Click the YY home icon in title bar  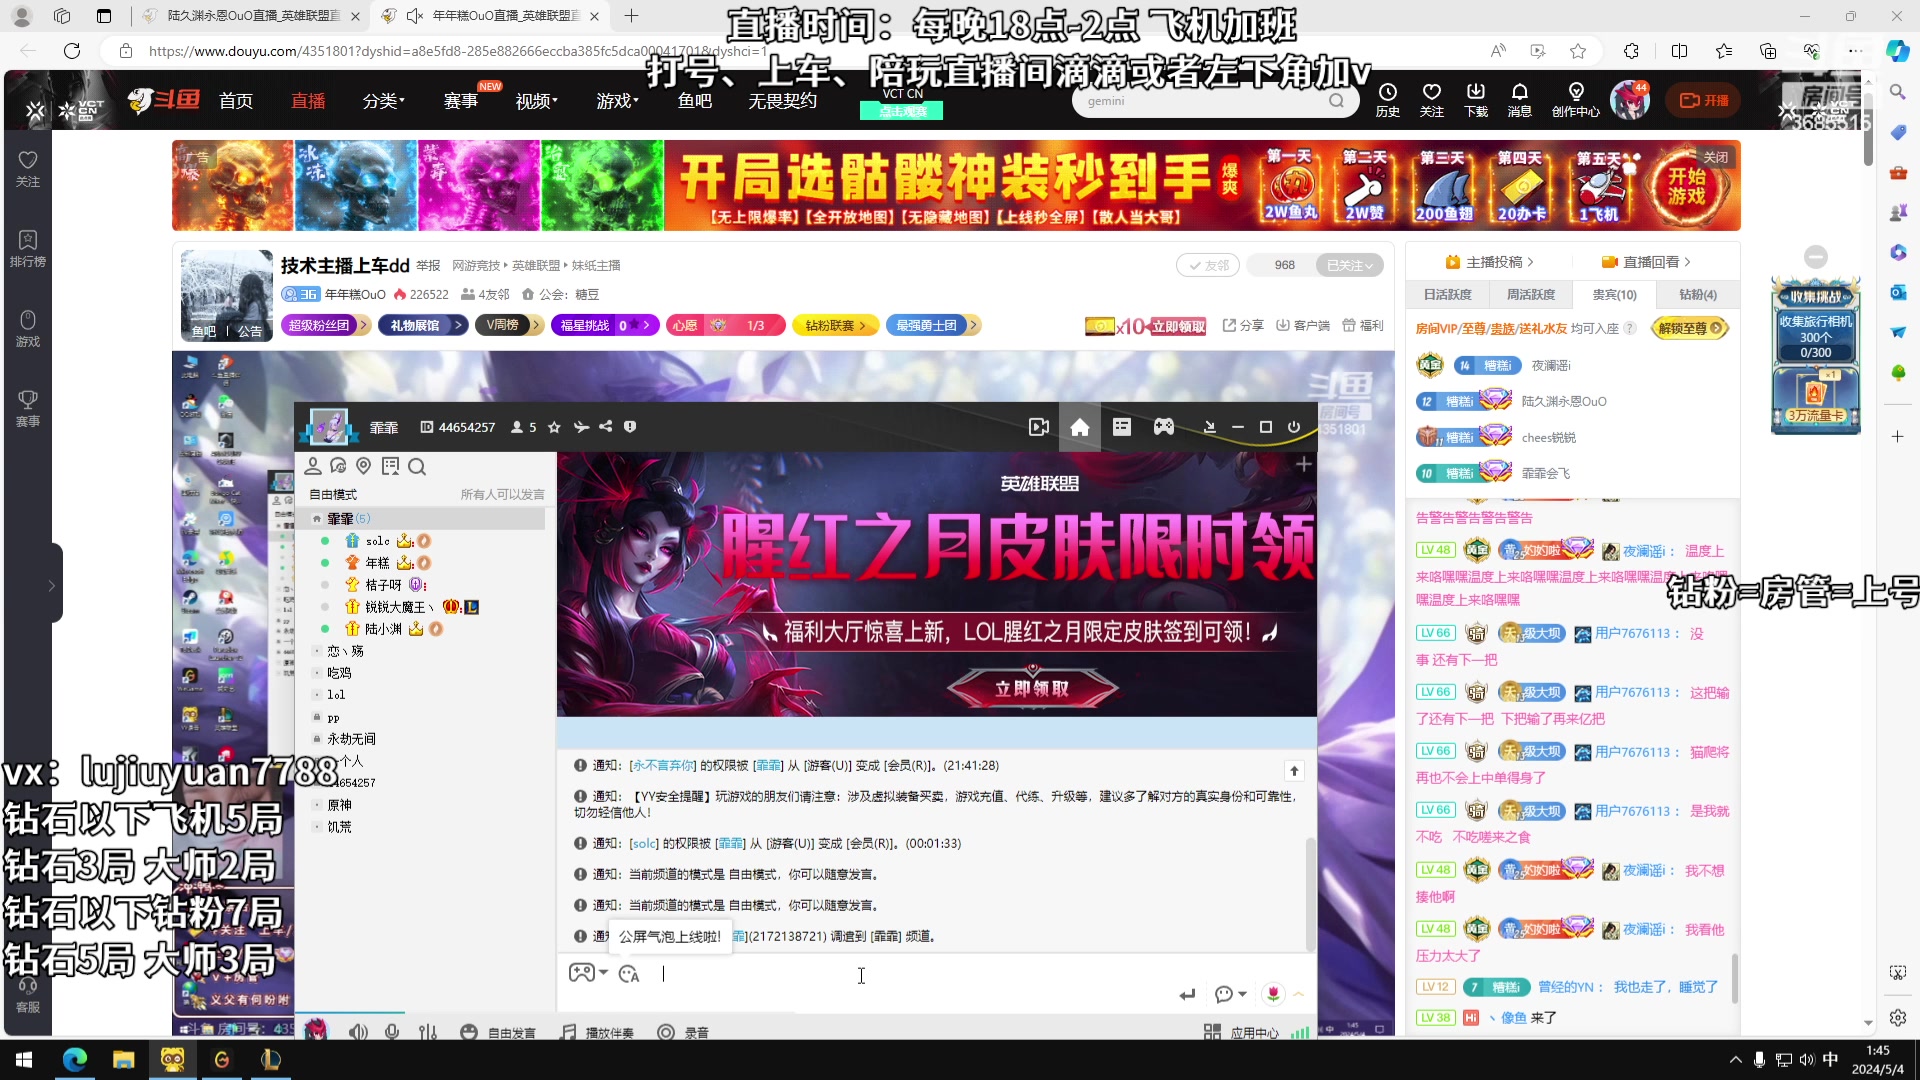pos(1079,427)
